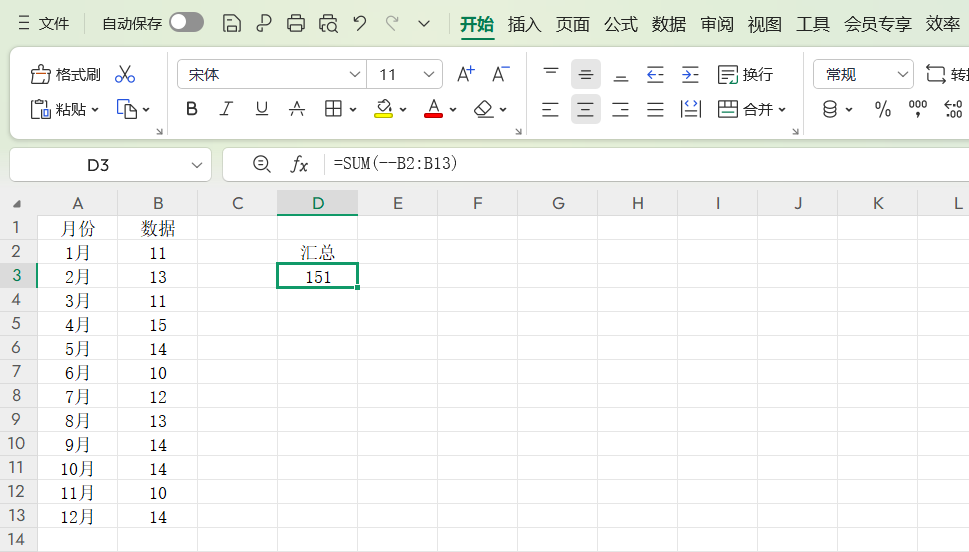969x552 pixels.
Task: Click the fx insert function icon
Action: (299, 164)
